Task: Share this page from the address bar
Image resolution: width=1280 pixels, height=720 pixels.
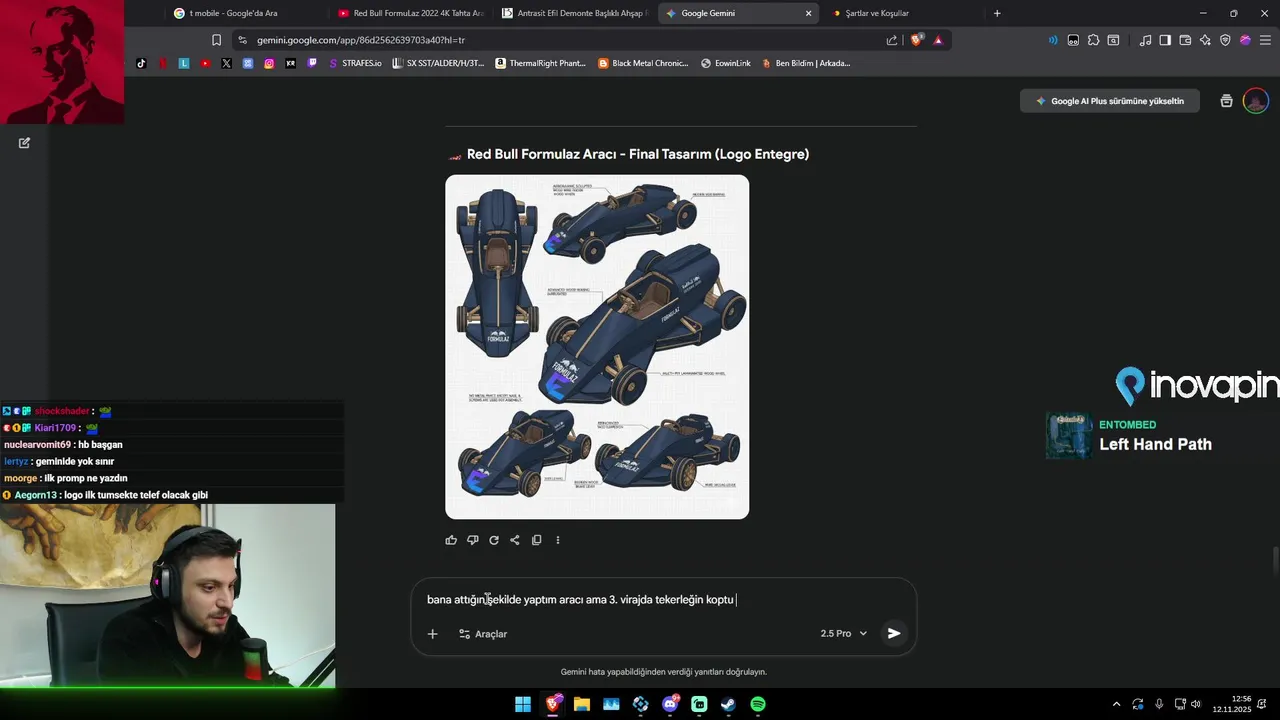Action: tap(892, 40)
